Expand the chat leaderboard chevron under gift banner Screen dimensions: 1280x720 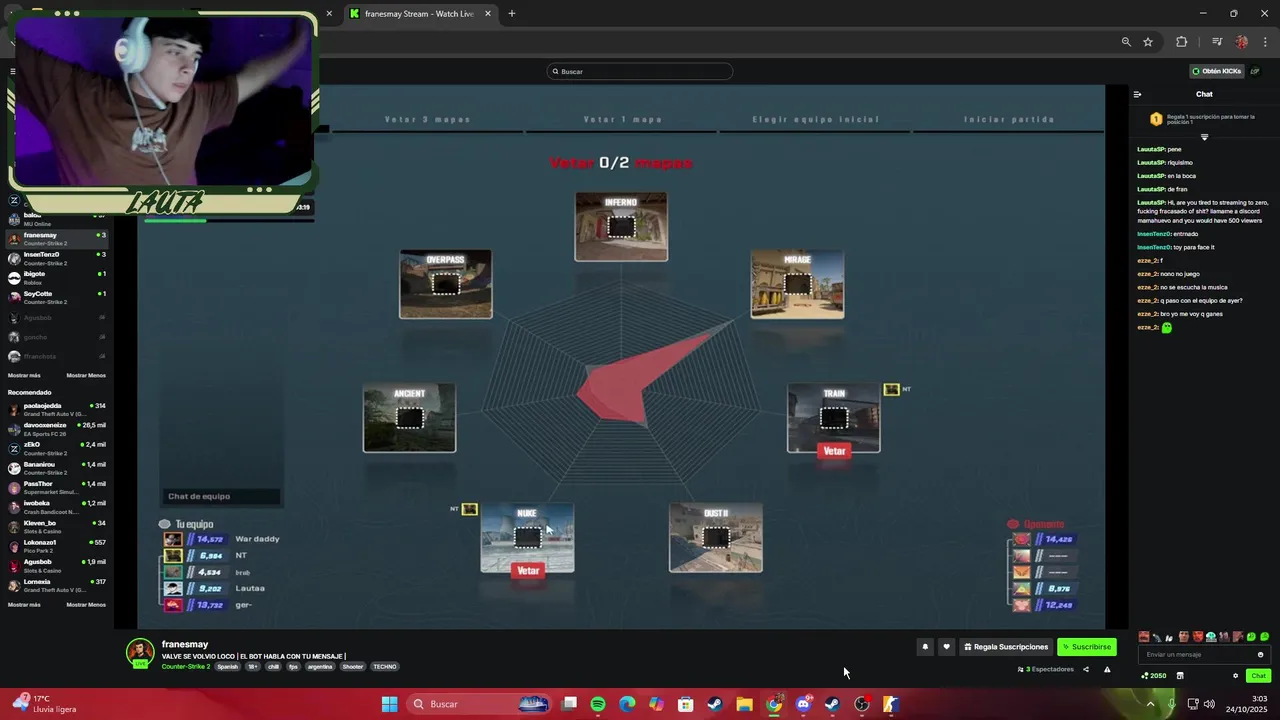1204,137
